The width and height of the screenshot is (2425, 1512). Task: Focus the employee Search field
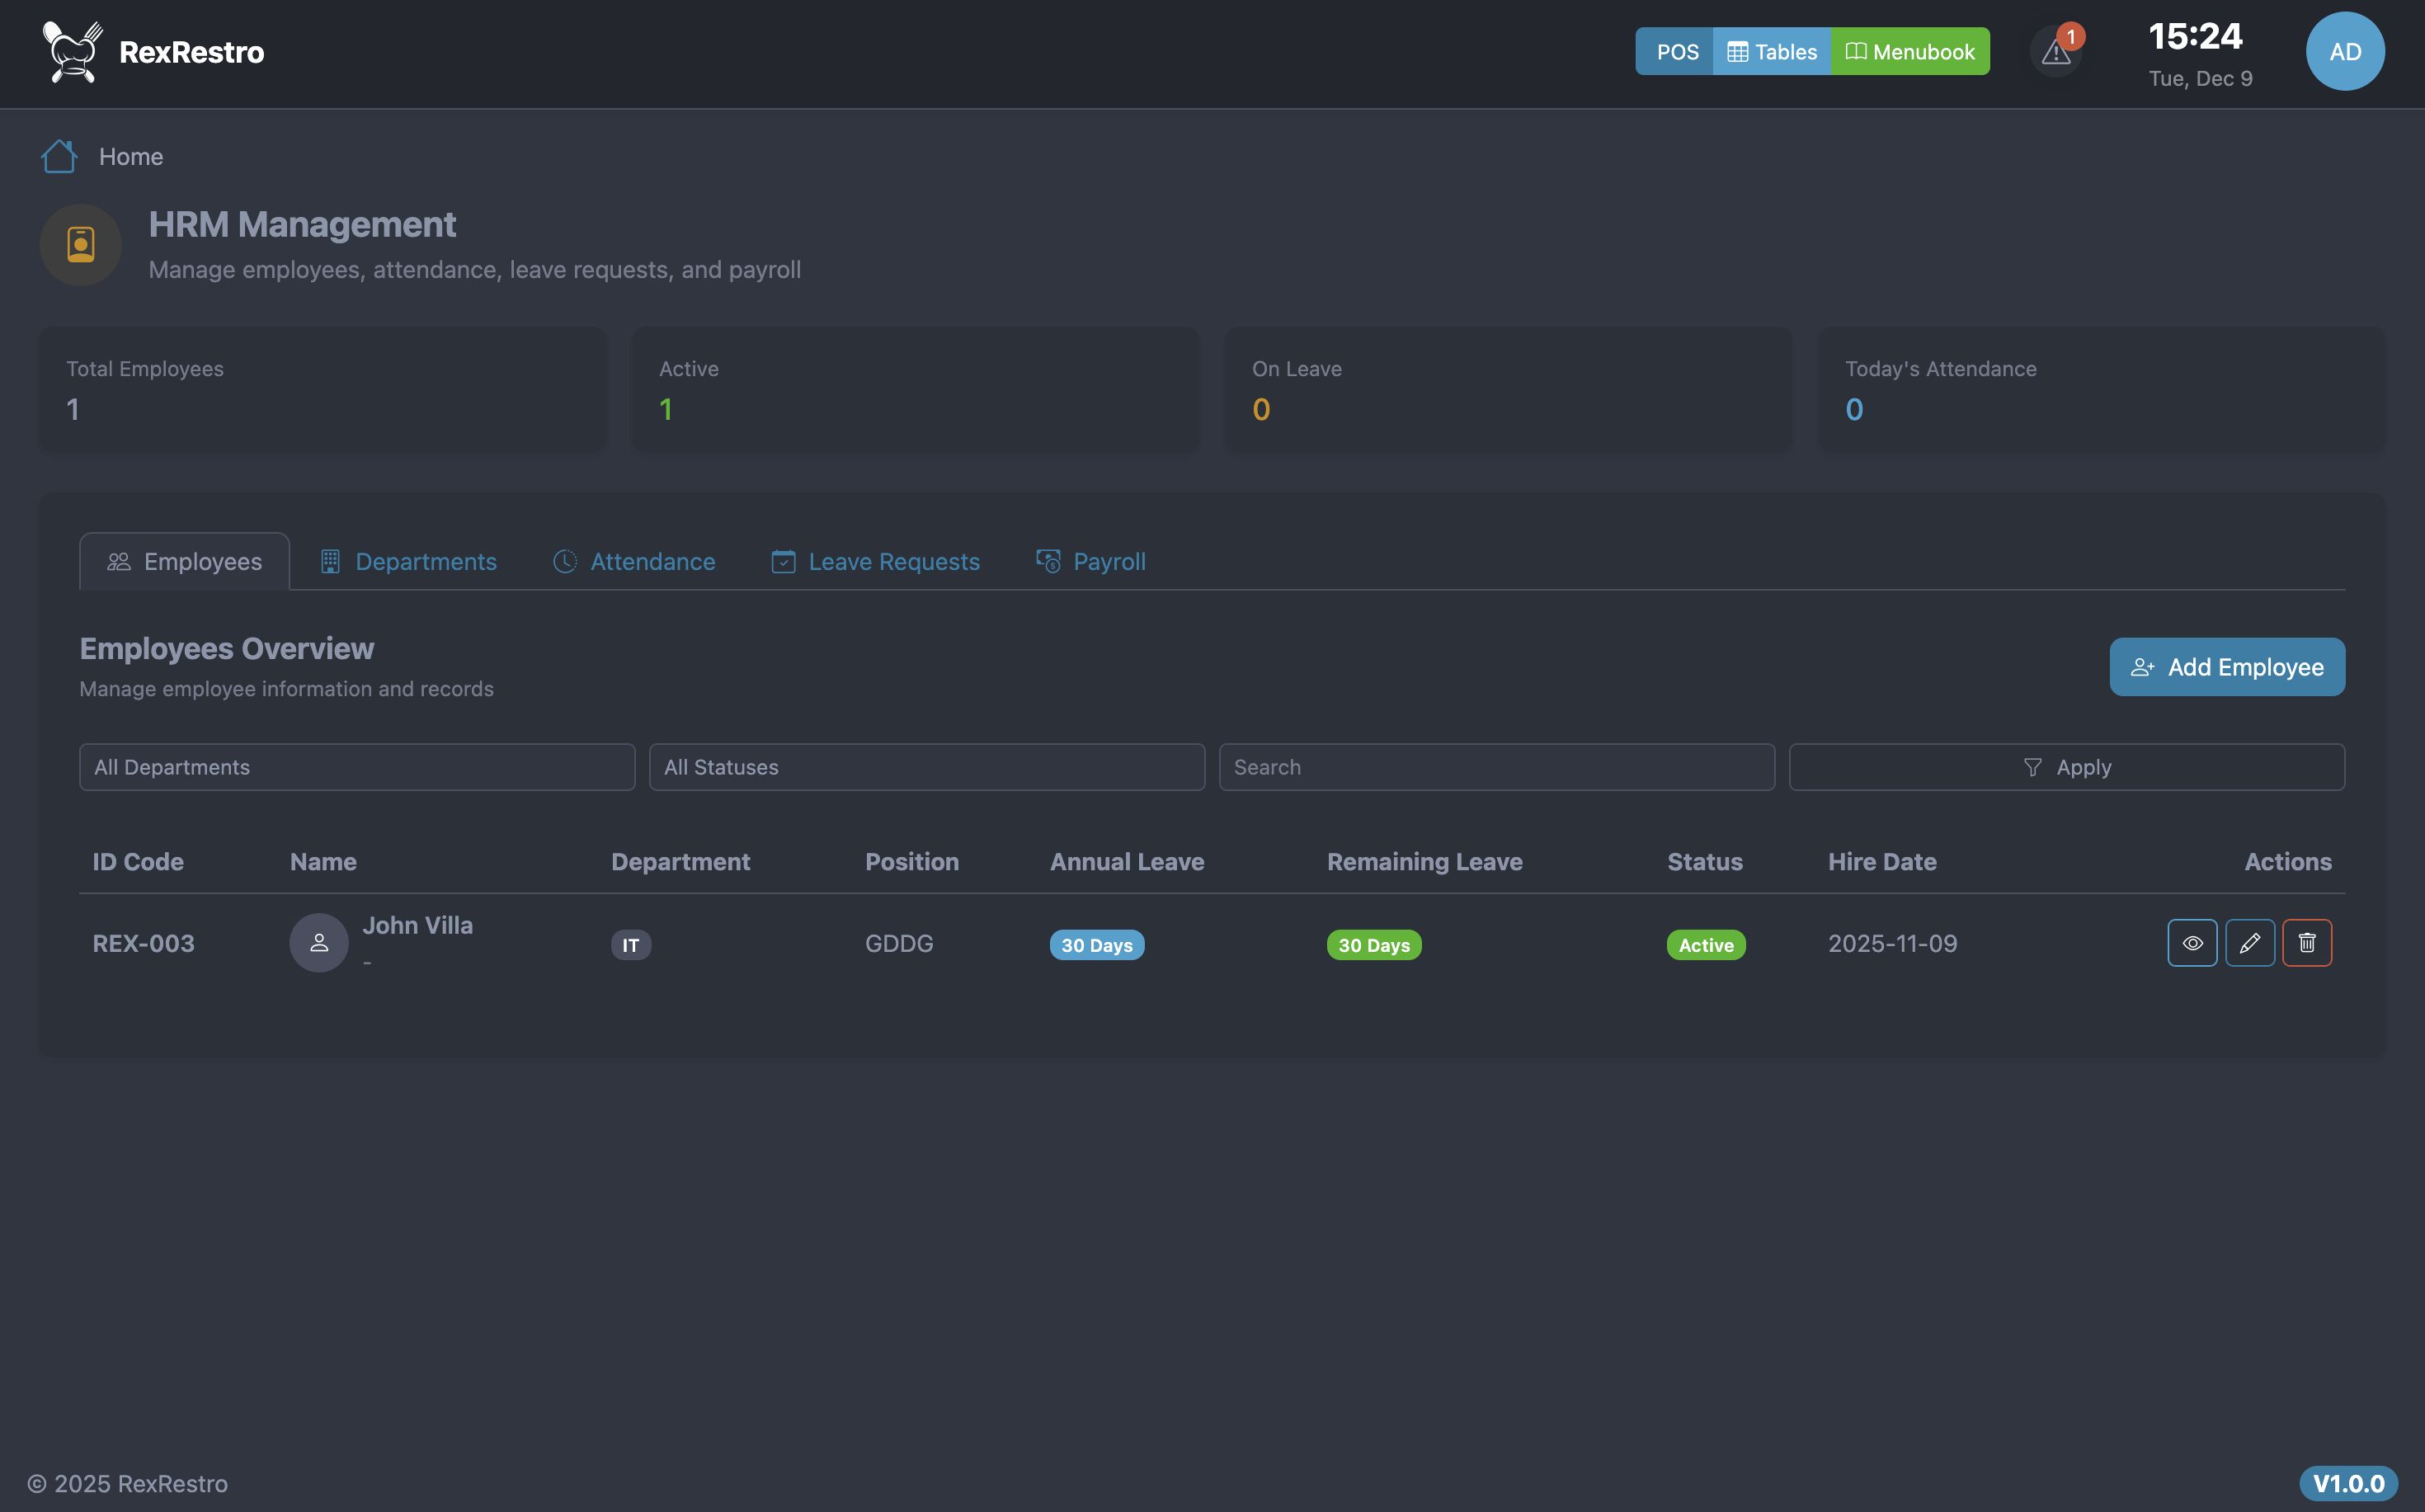tap(1496, 767)
